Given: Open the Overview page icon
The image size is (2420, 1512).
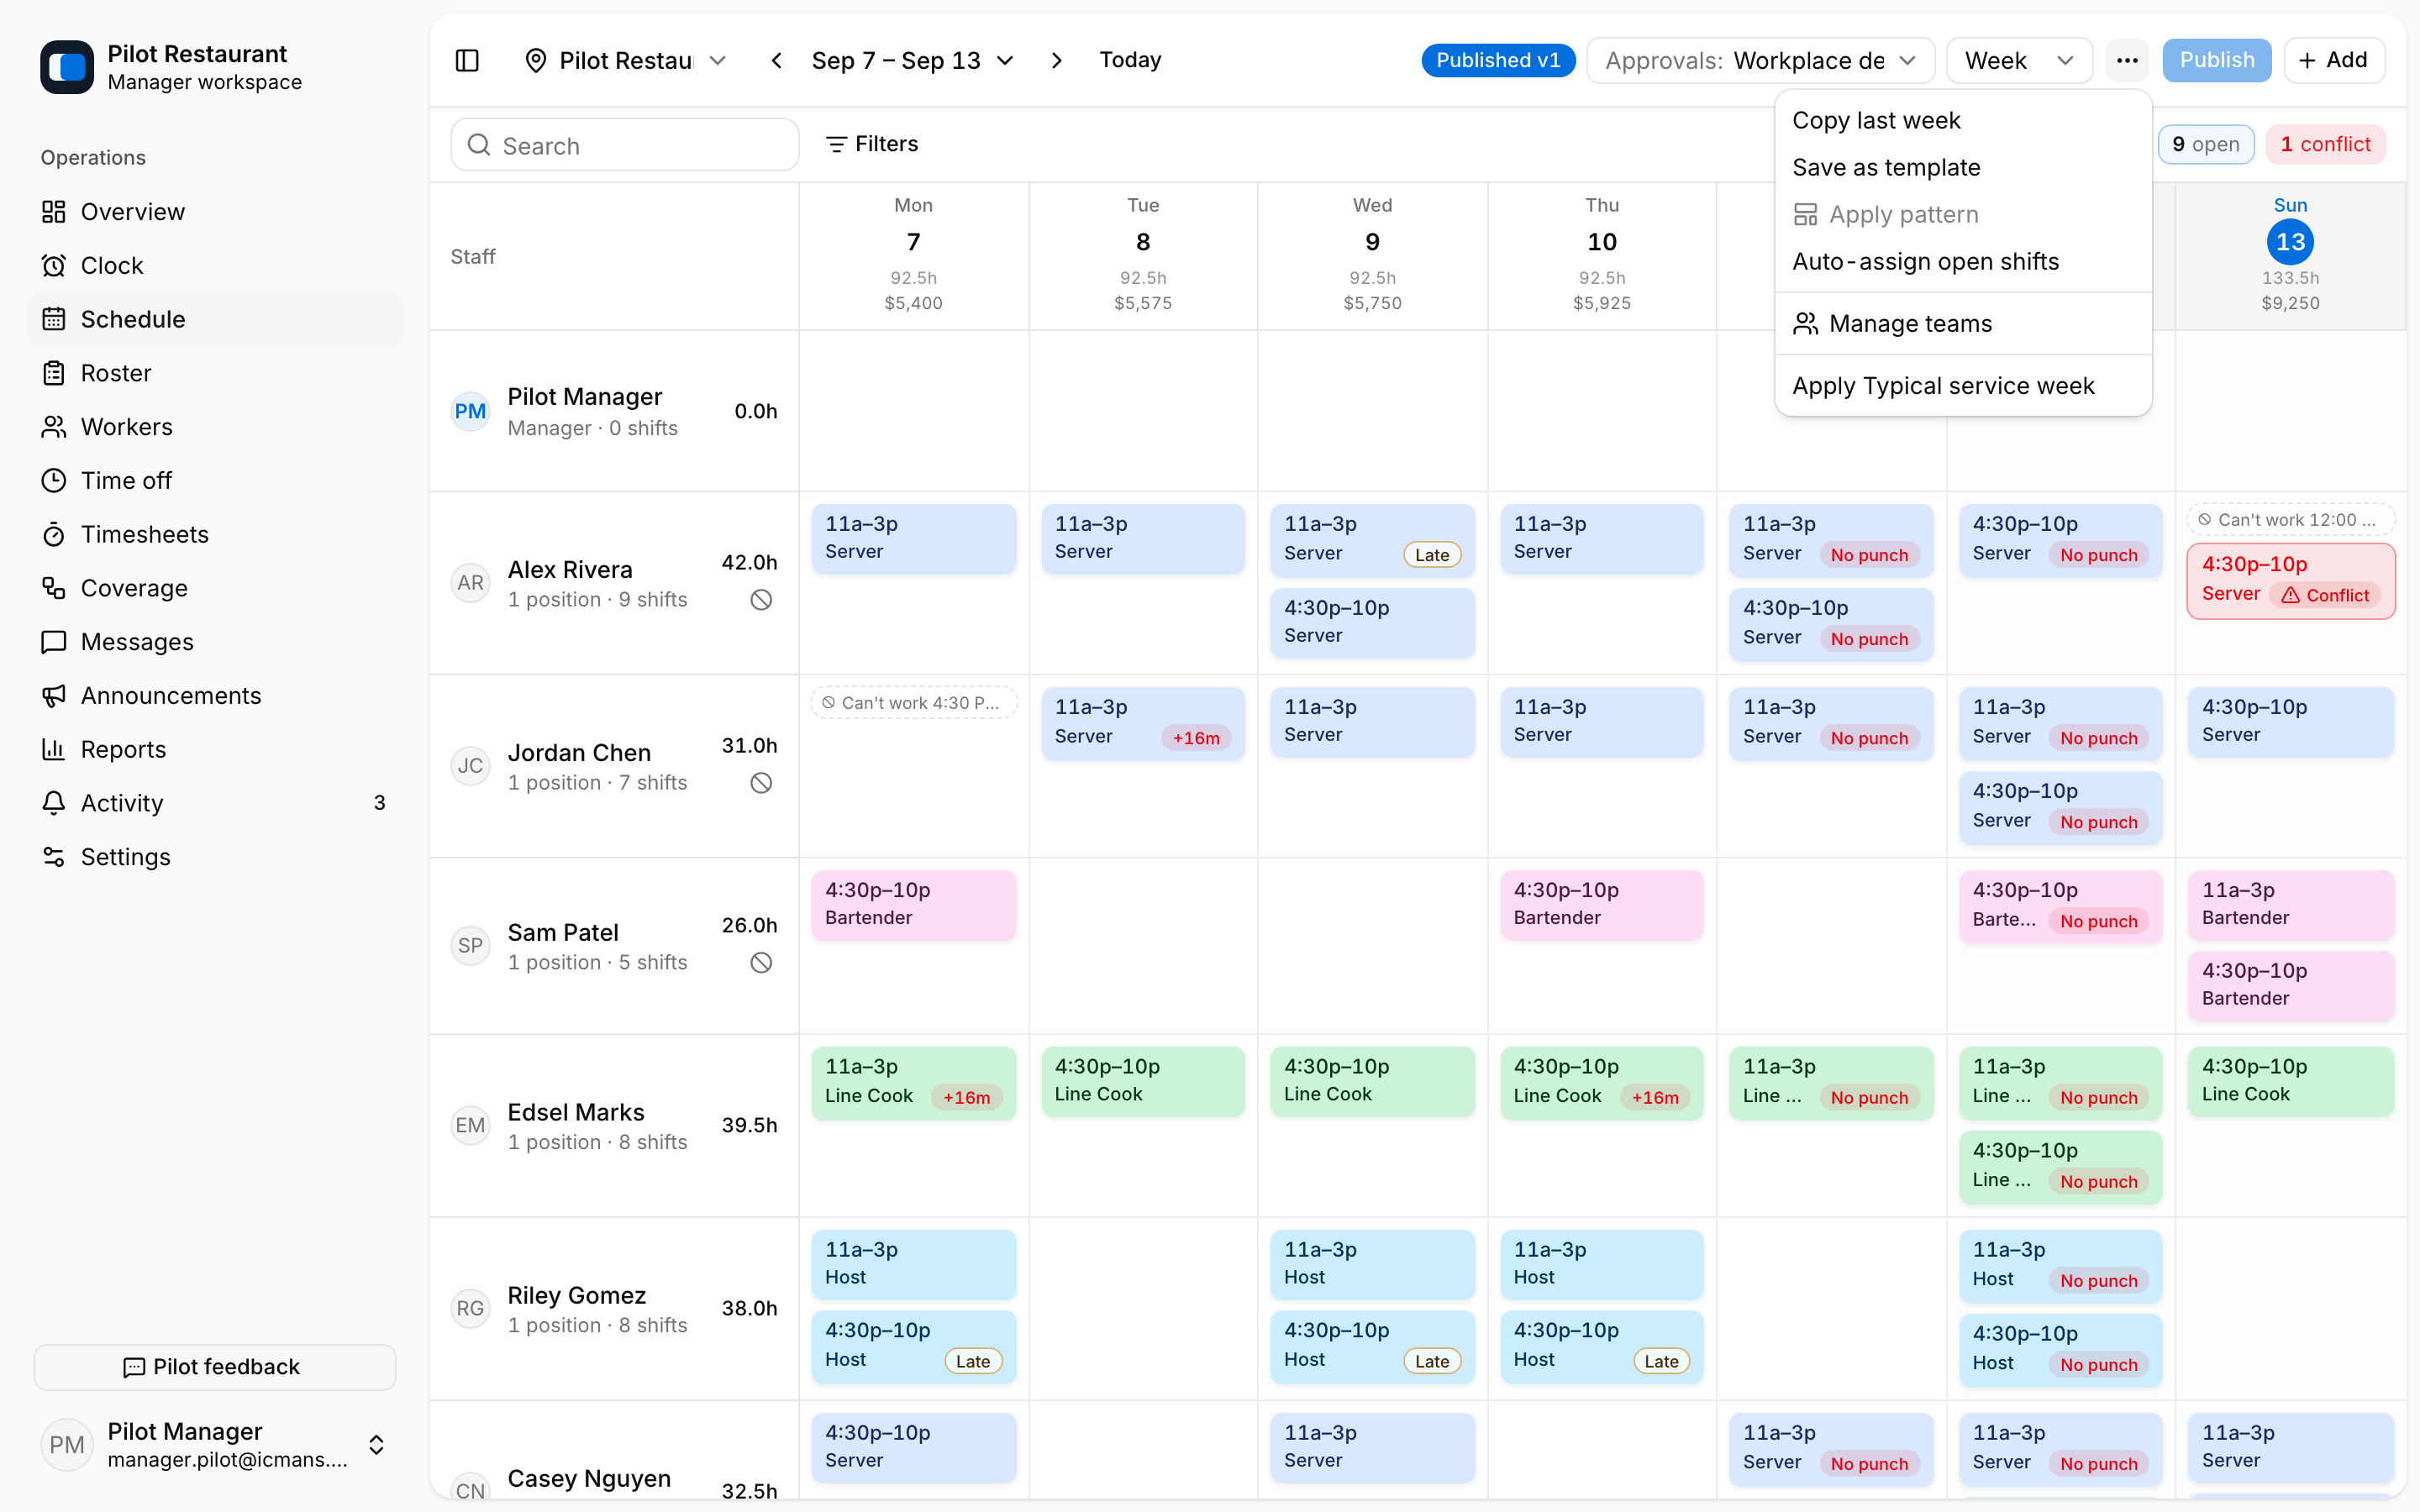Looking at the screenshot, I should click(x=54, y=212).
